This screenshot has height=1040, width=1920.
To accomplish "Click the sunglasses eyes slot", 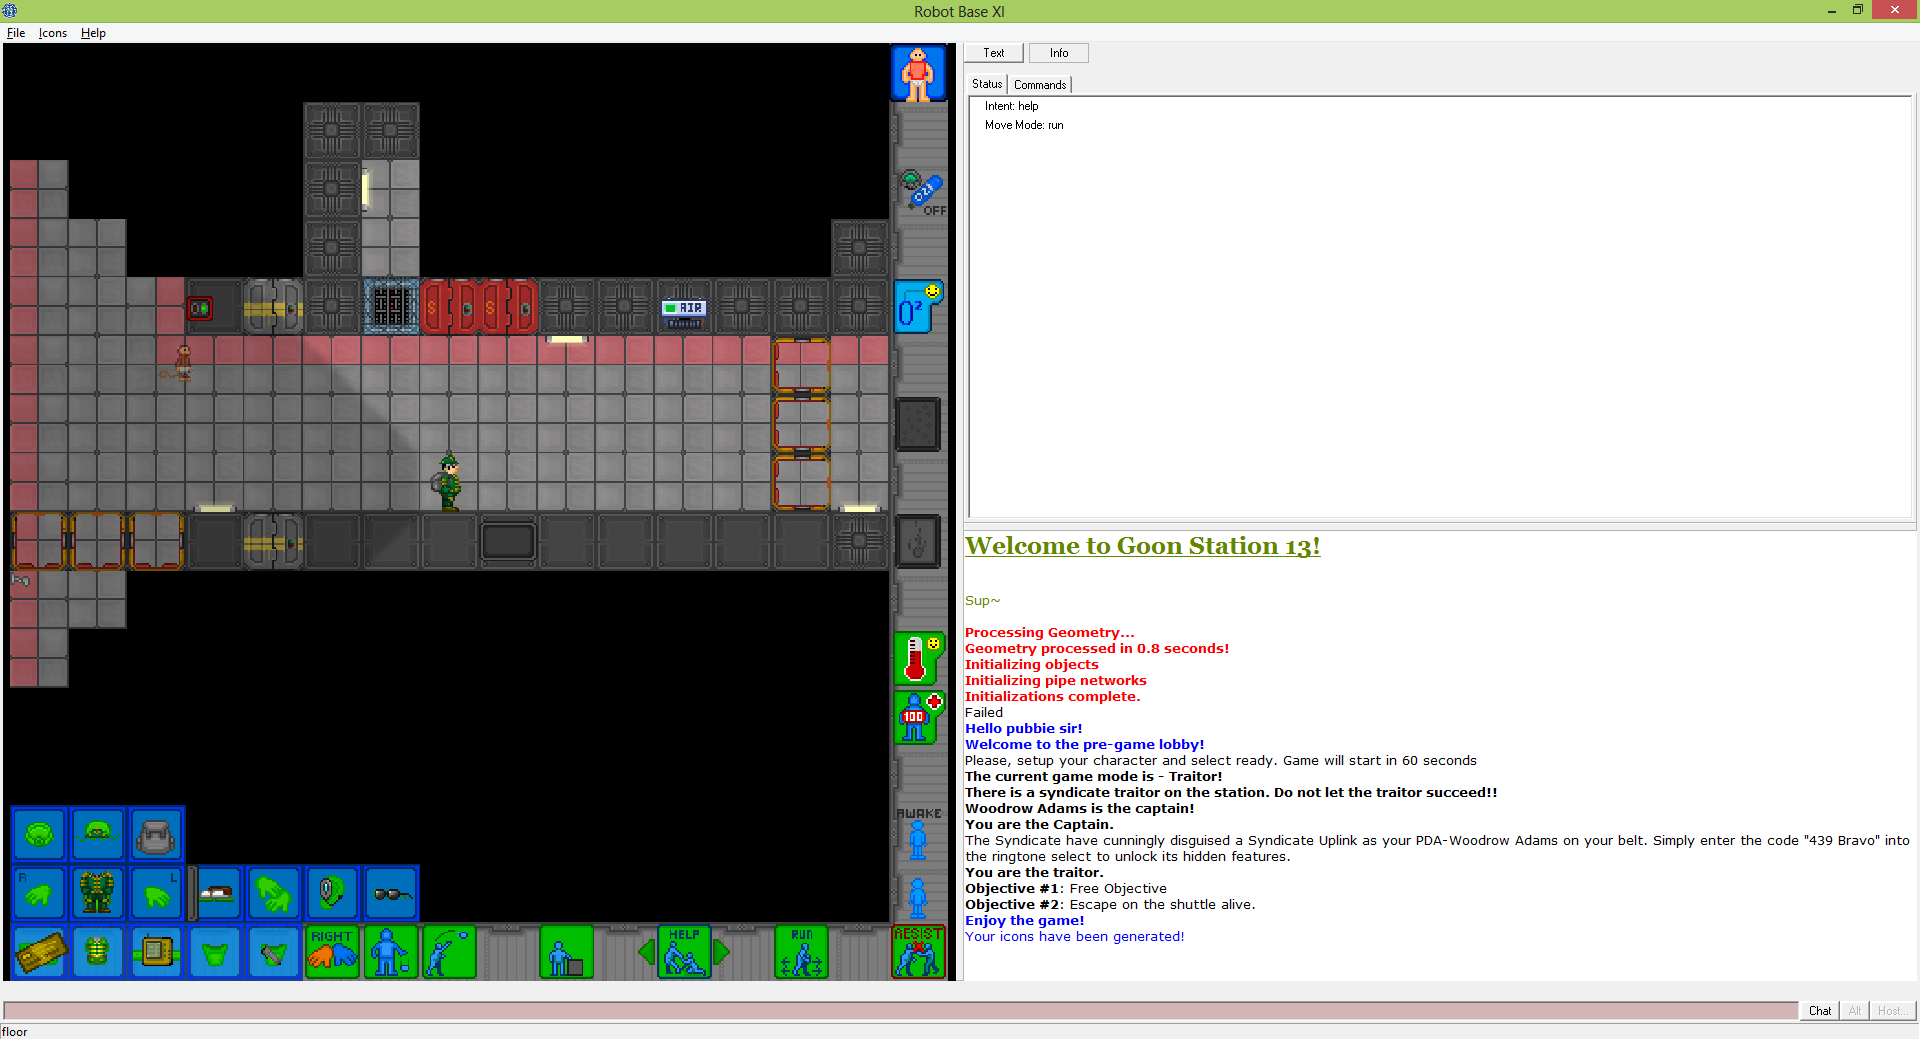I will pos(391,893).
